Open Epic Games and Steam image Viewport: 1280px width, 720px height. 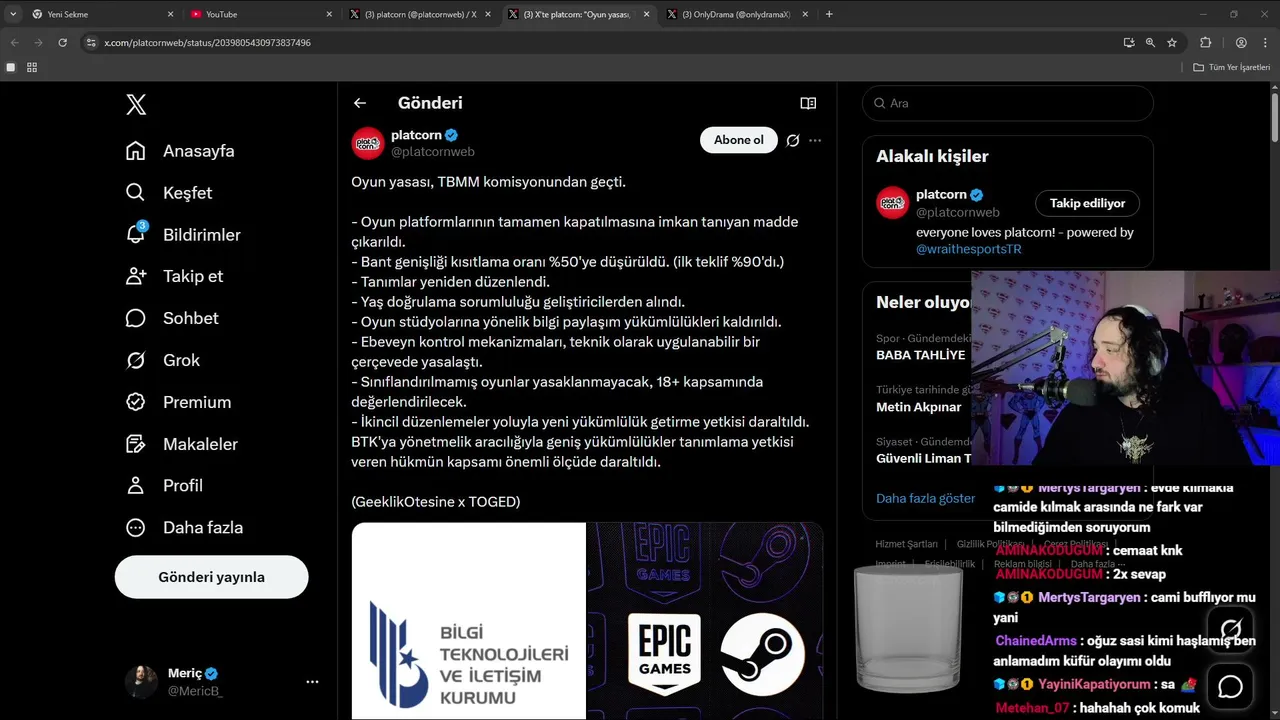(705, 621)
